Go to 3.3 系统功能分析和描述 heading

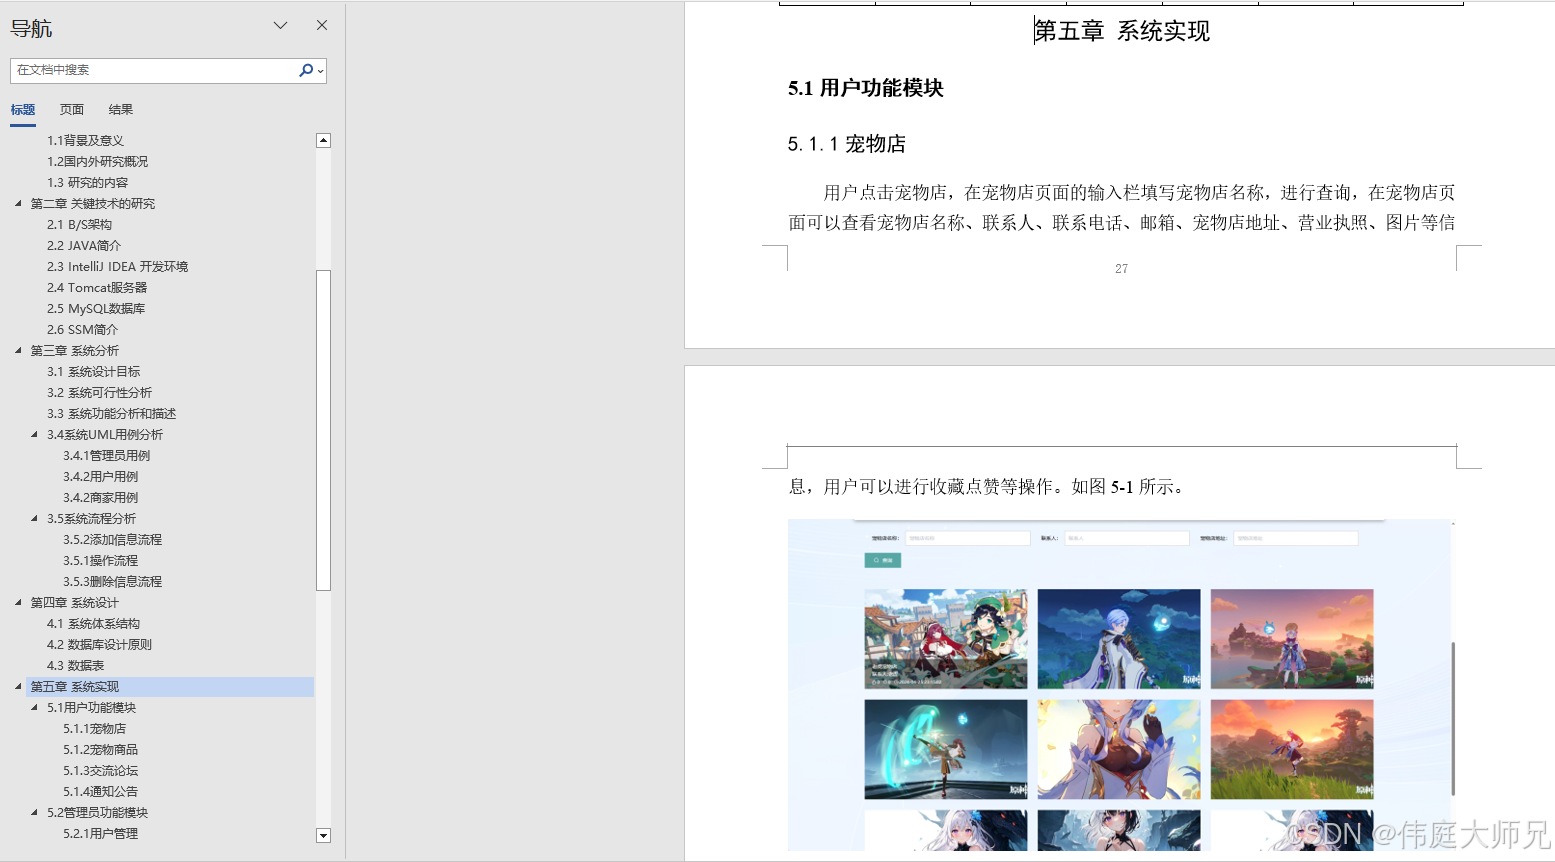tap(112, 414)
